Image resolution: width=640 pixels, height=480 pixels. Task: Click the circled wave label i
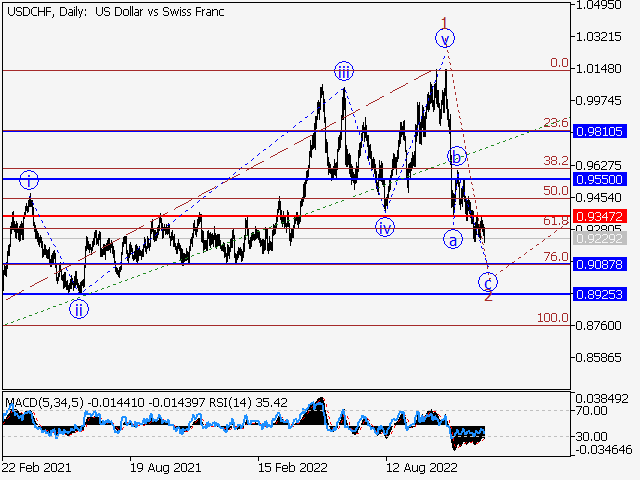[29, 180]
